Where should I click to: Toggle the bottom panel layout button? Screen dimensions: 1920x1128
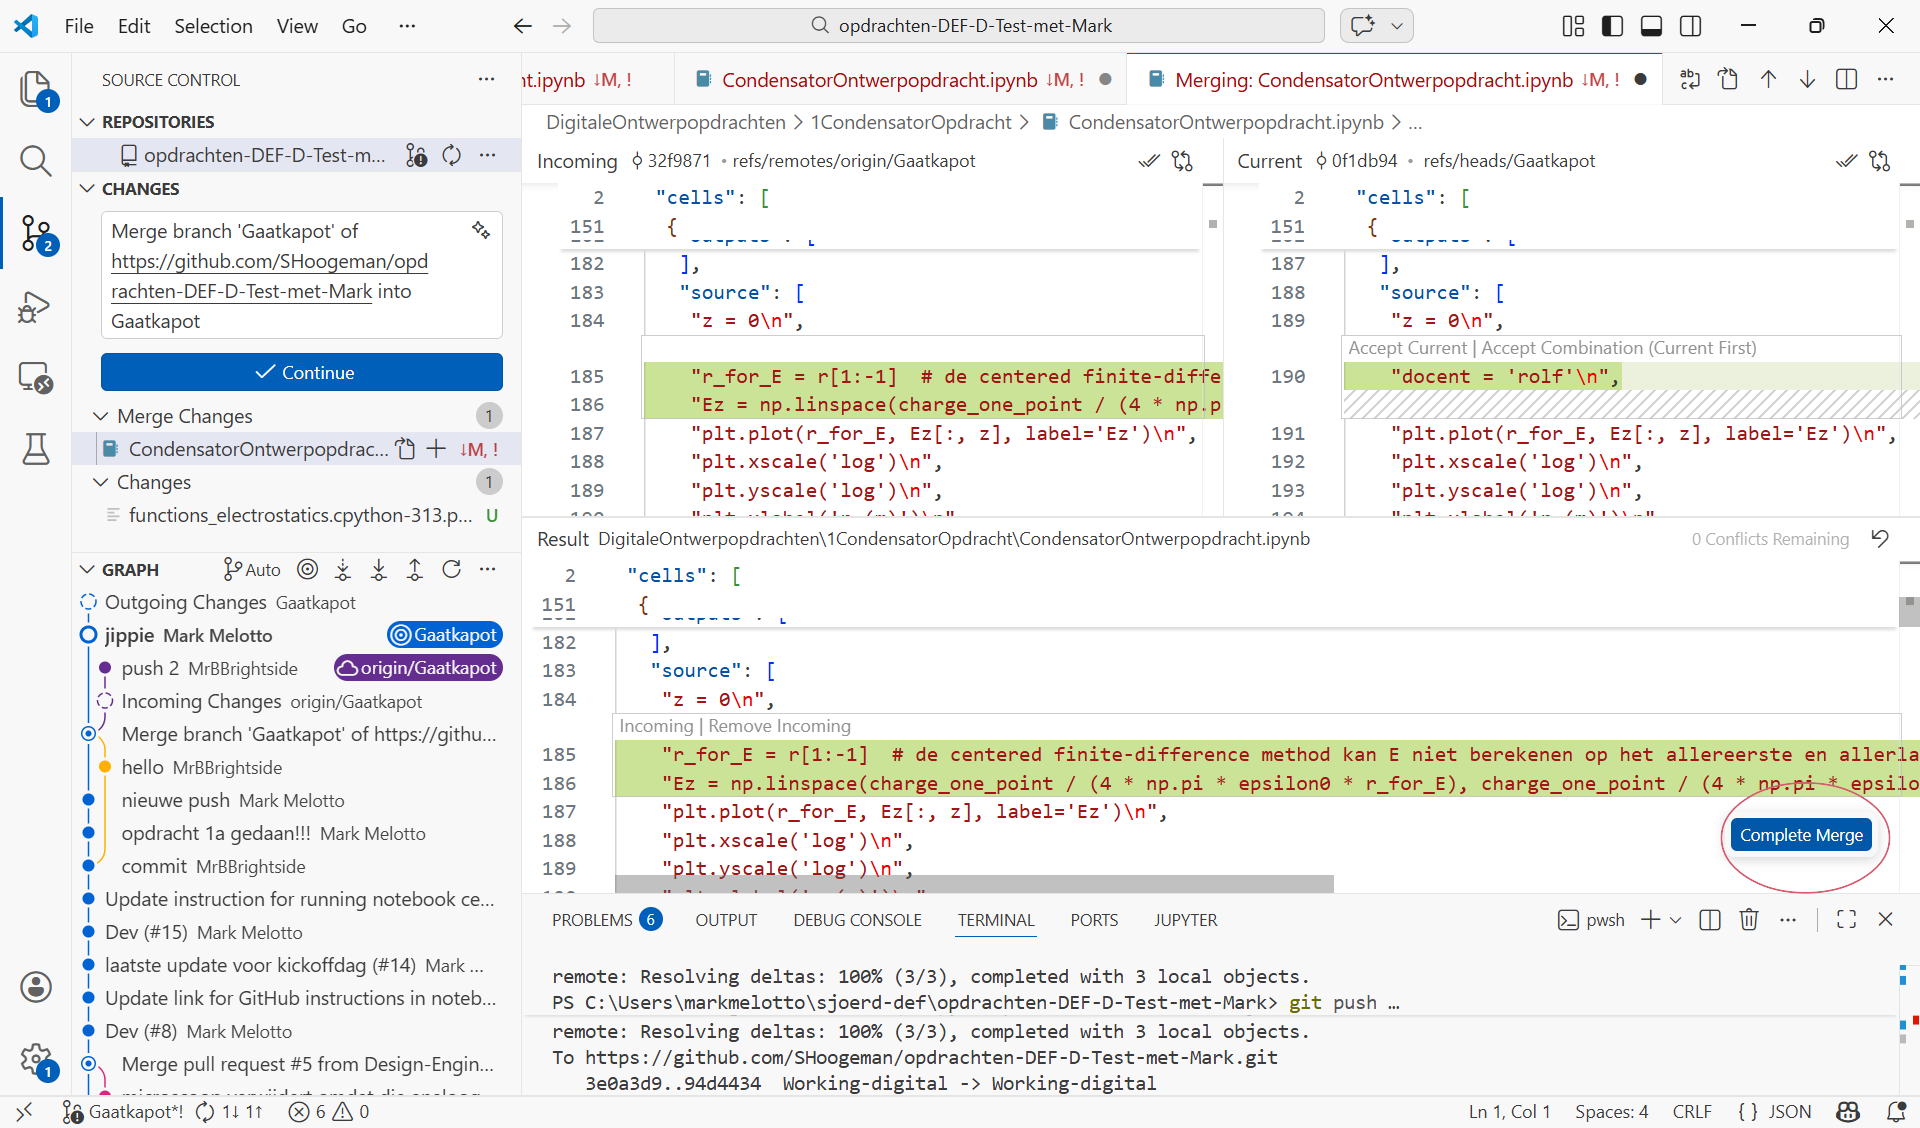pyautogui.click(x=1651, y=26)
